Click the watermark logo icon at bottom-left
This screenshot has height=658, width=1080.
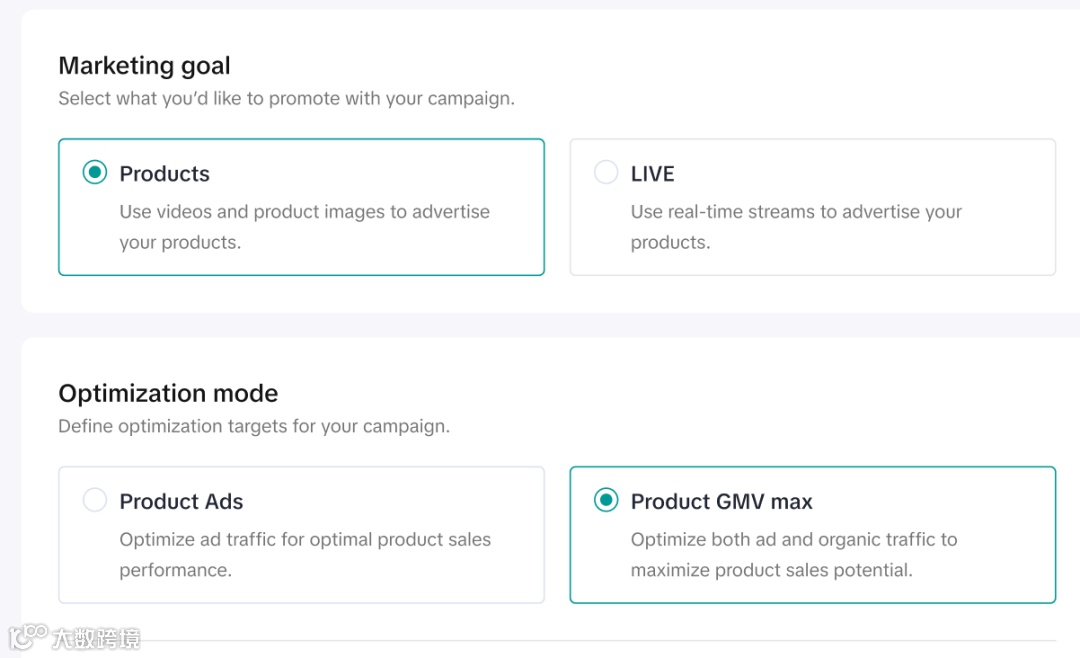point(28,637)
